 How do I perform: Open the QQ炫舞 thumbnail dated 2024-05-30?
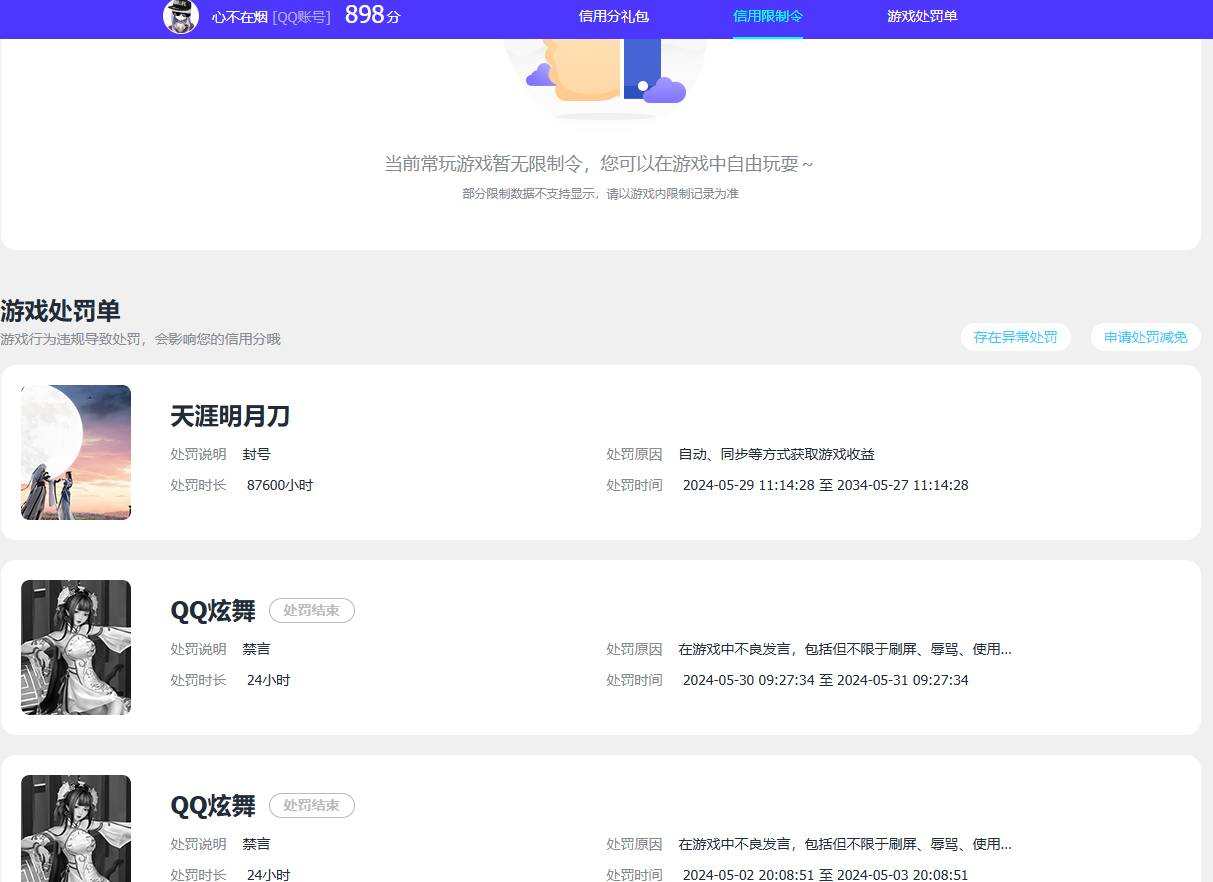tap(76, 647)
